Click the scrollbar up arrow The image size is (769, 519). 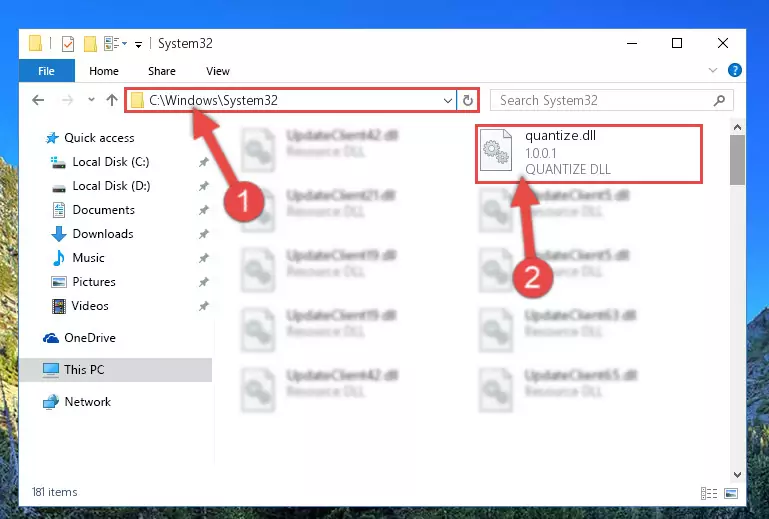[737, 128]
